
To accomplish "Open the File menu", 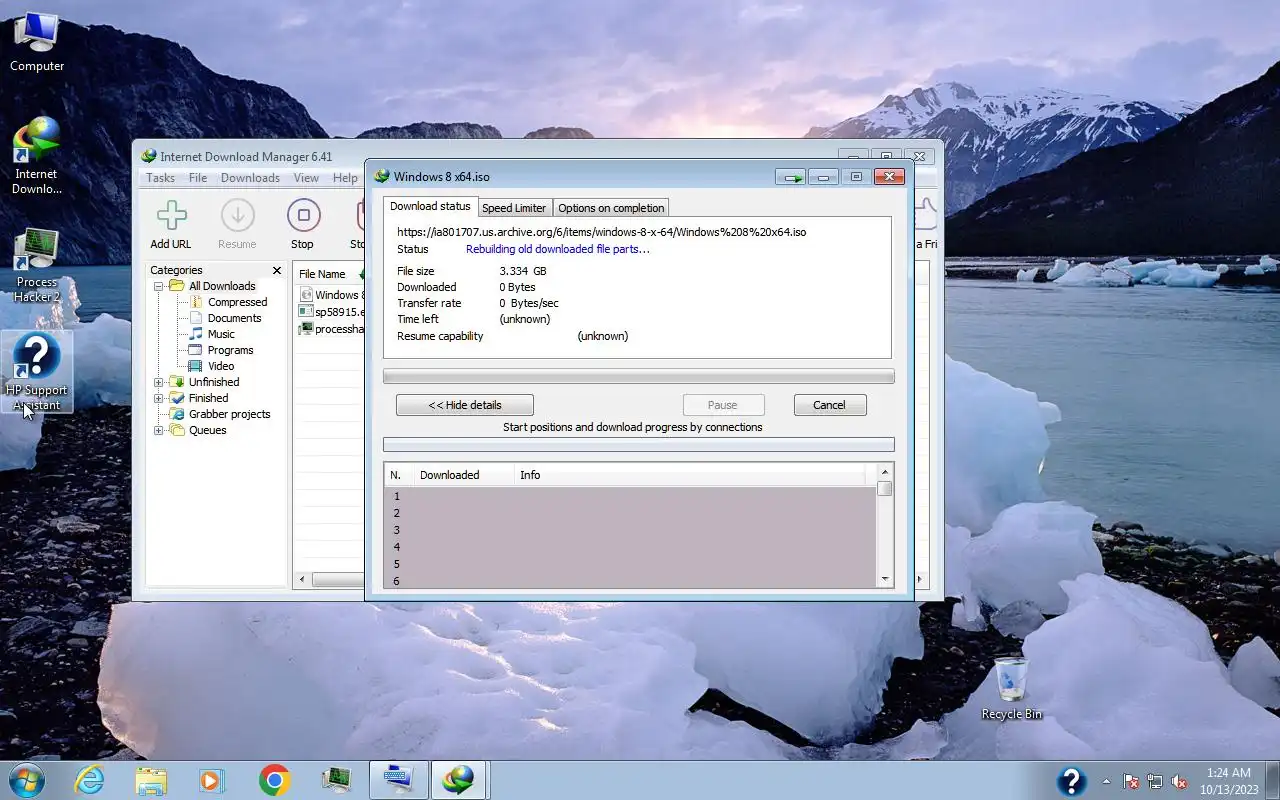I will [198, 178].
